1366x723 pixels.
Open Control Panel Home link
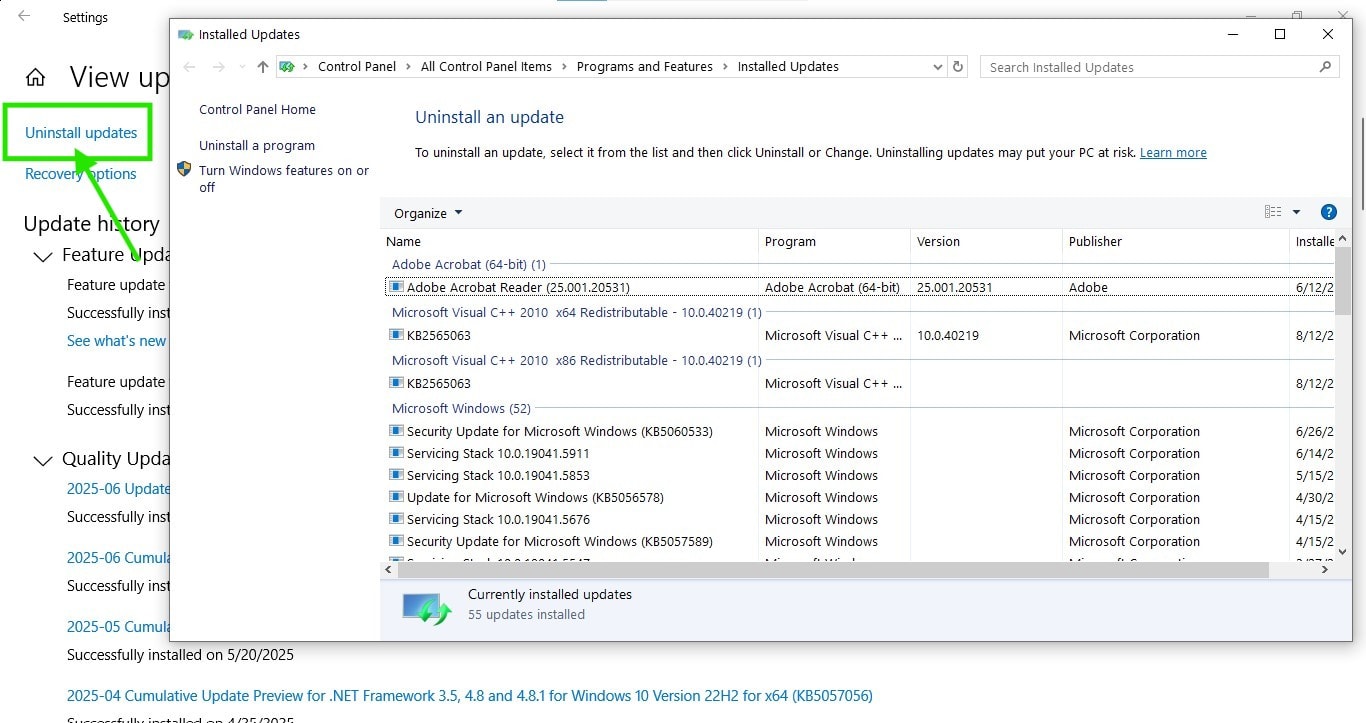click(257, 110)
